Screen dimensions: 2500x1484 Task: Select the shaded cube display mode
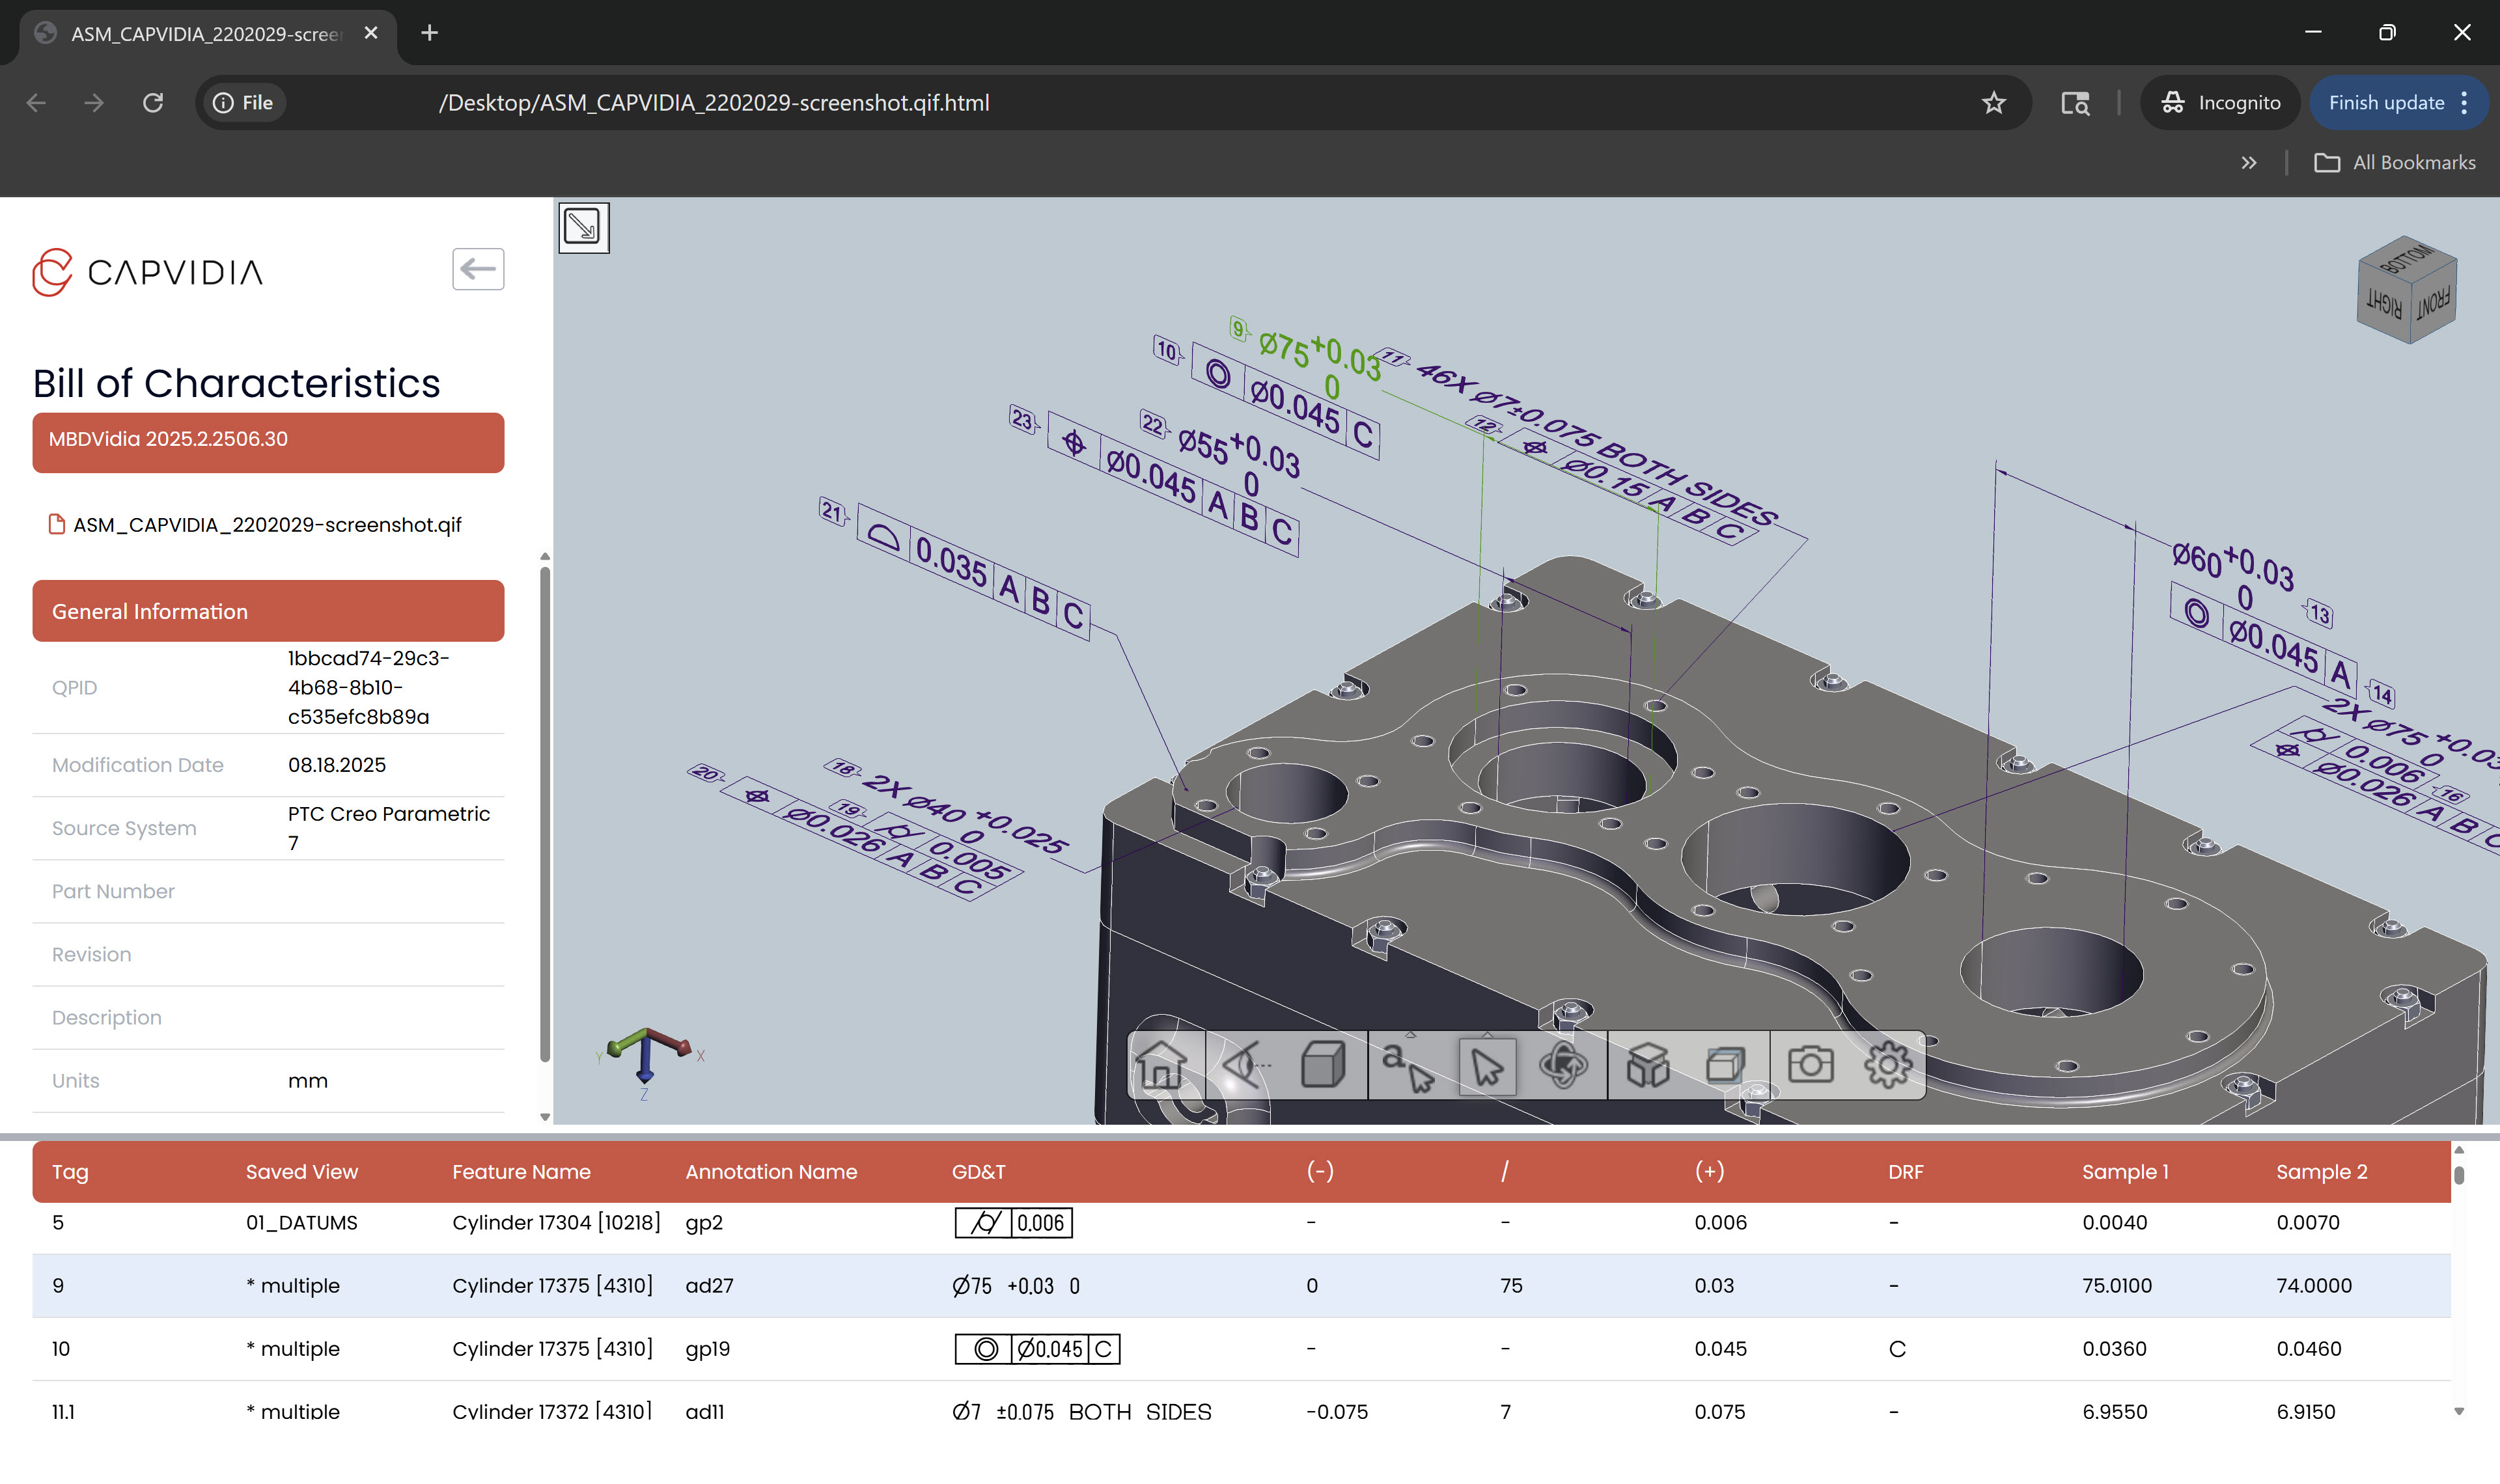[1322, 1065]
